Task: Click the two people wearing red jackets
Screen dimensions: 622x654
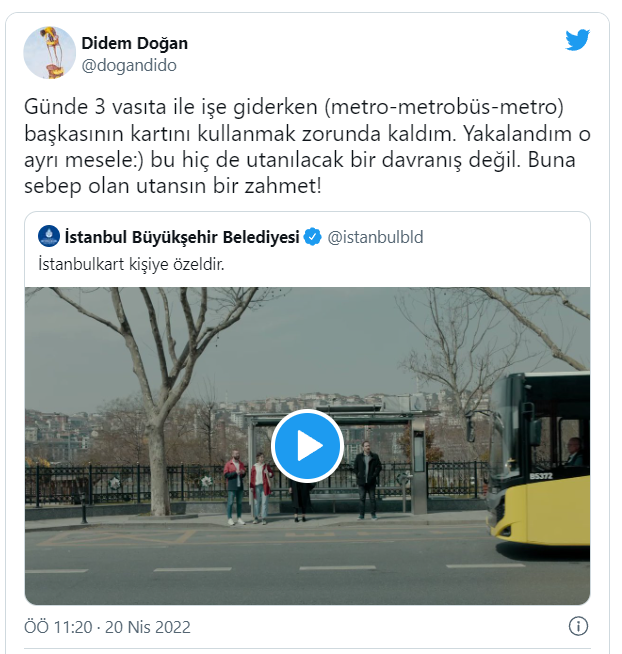Action: (248, 487)
